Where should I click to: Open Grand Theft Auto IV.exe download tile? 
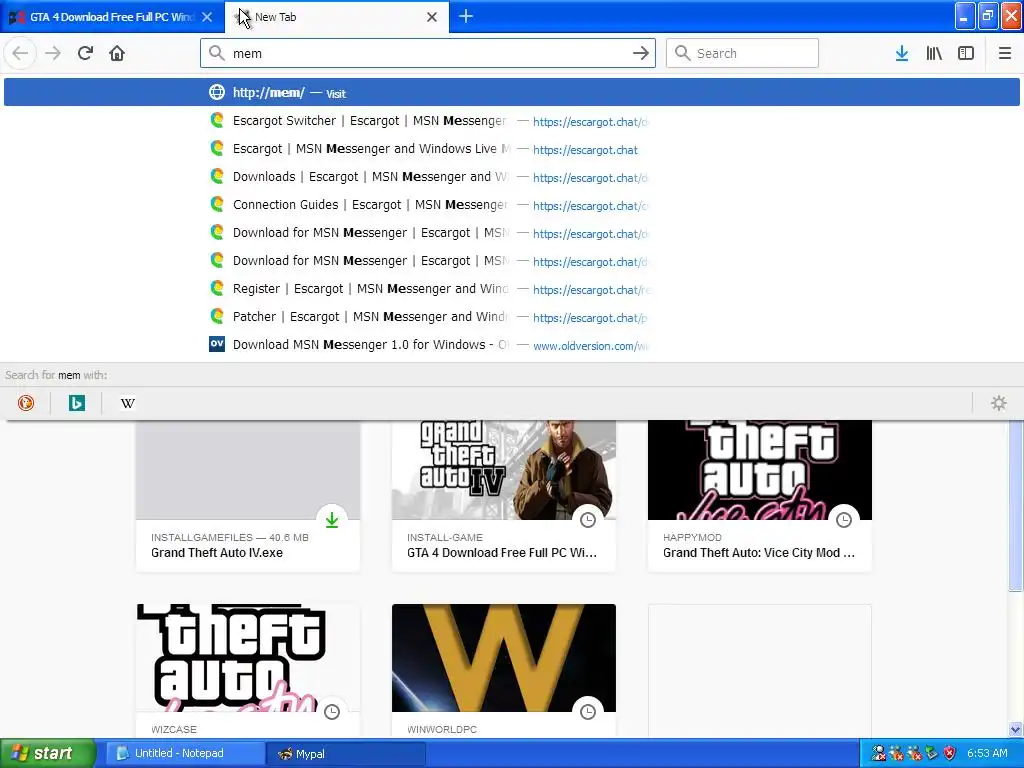[x=248, y=496]
